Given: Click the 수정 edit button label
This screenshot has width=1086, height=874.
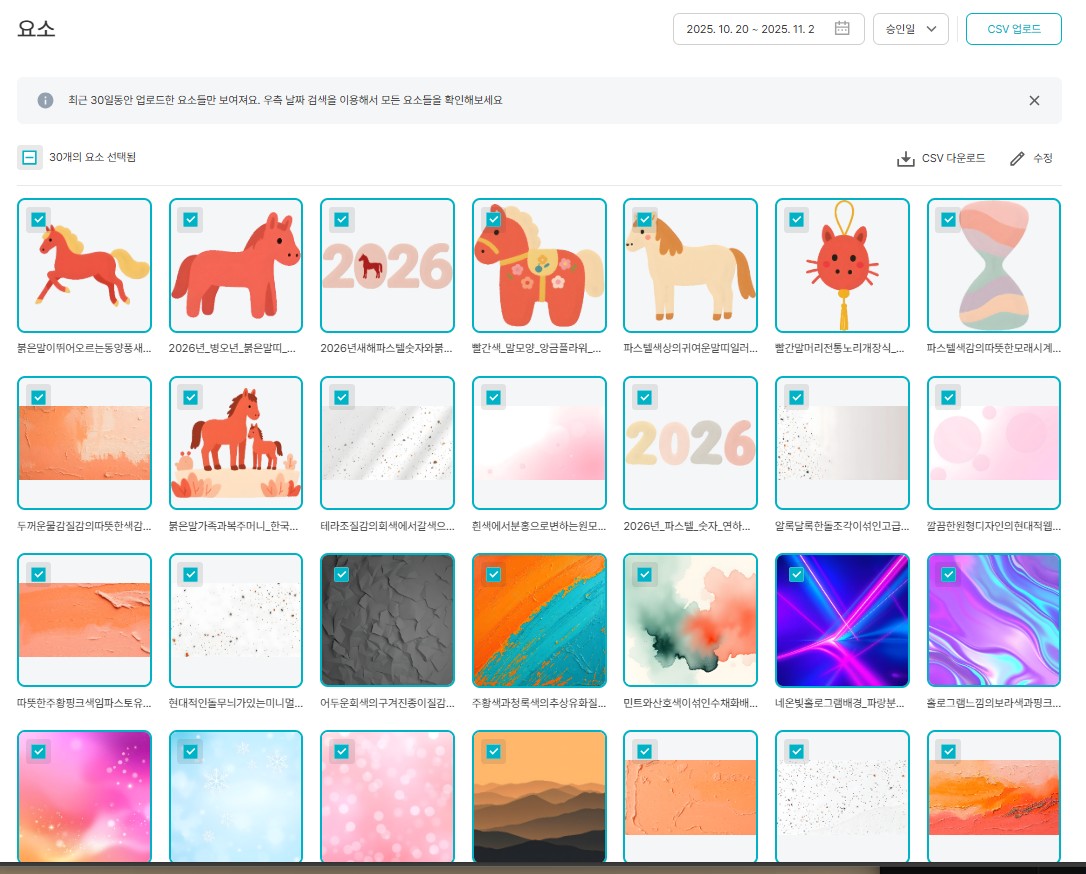Looking at the screenshot, I should point(1043,158).
